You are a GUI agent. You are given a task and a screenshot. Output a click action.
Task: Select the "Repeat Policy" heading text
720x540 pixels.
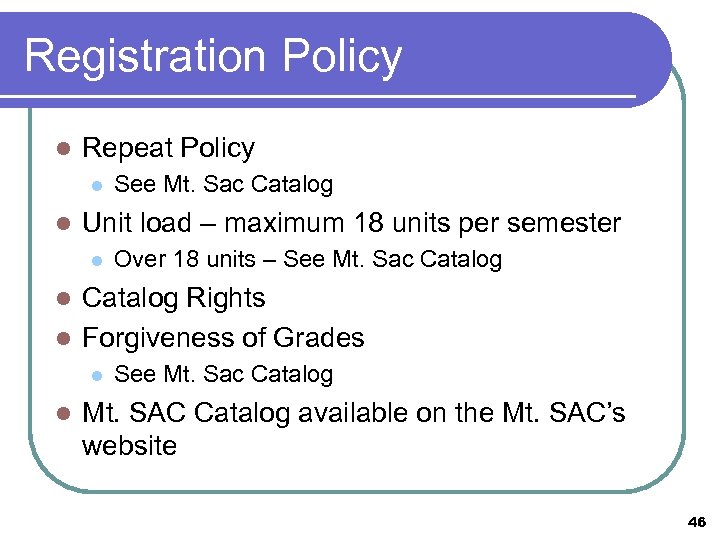click(168, 148)
